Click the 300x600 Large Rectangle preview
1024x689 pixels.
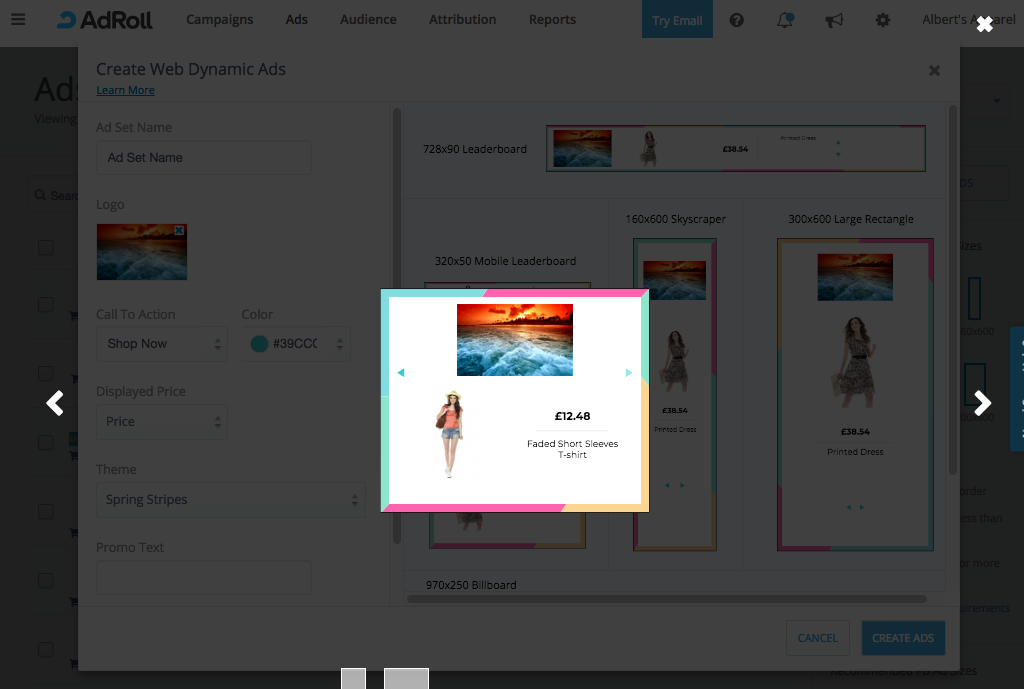855,394
